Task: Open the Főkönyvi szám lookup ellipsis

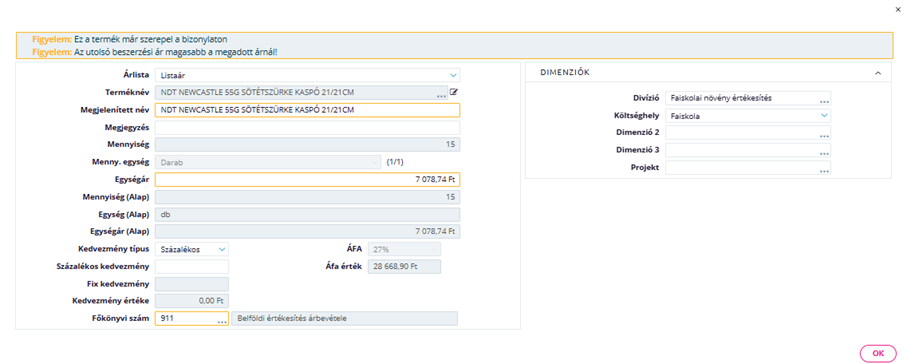Action: [x=222, y=322]
